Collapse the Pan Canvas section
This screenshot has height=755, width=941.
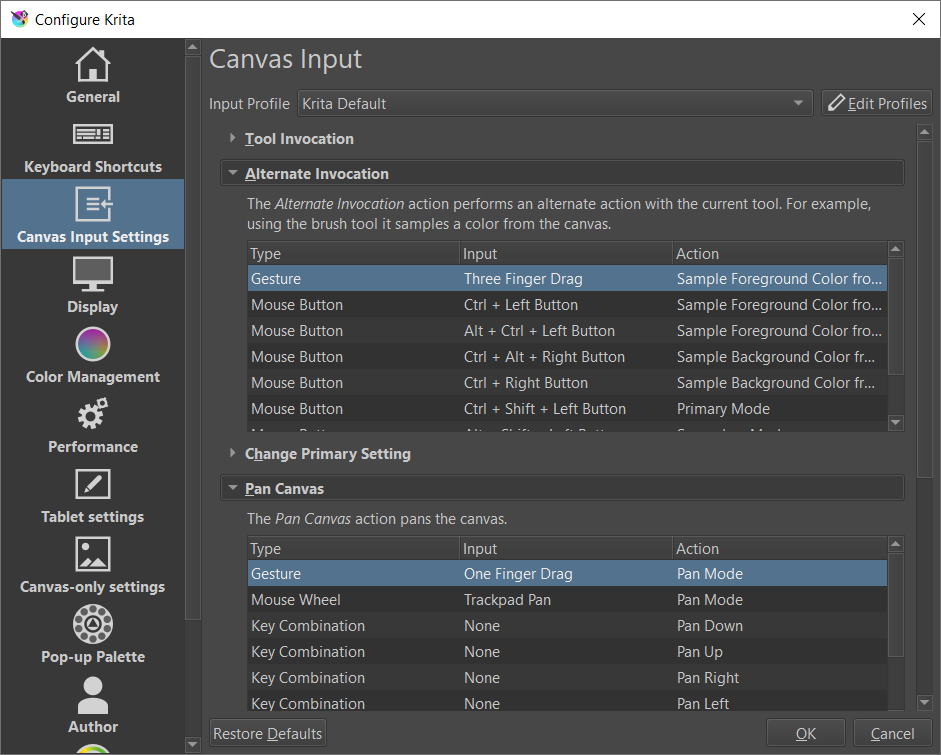coord(284,489)
